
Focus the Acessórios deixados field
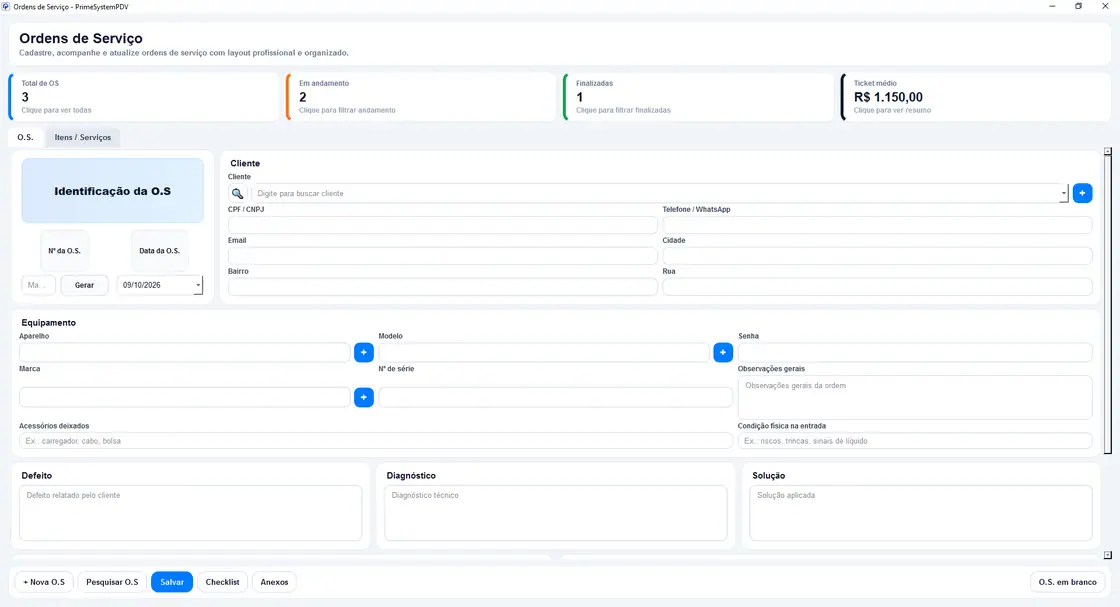(376, 441)
